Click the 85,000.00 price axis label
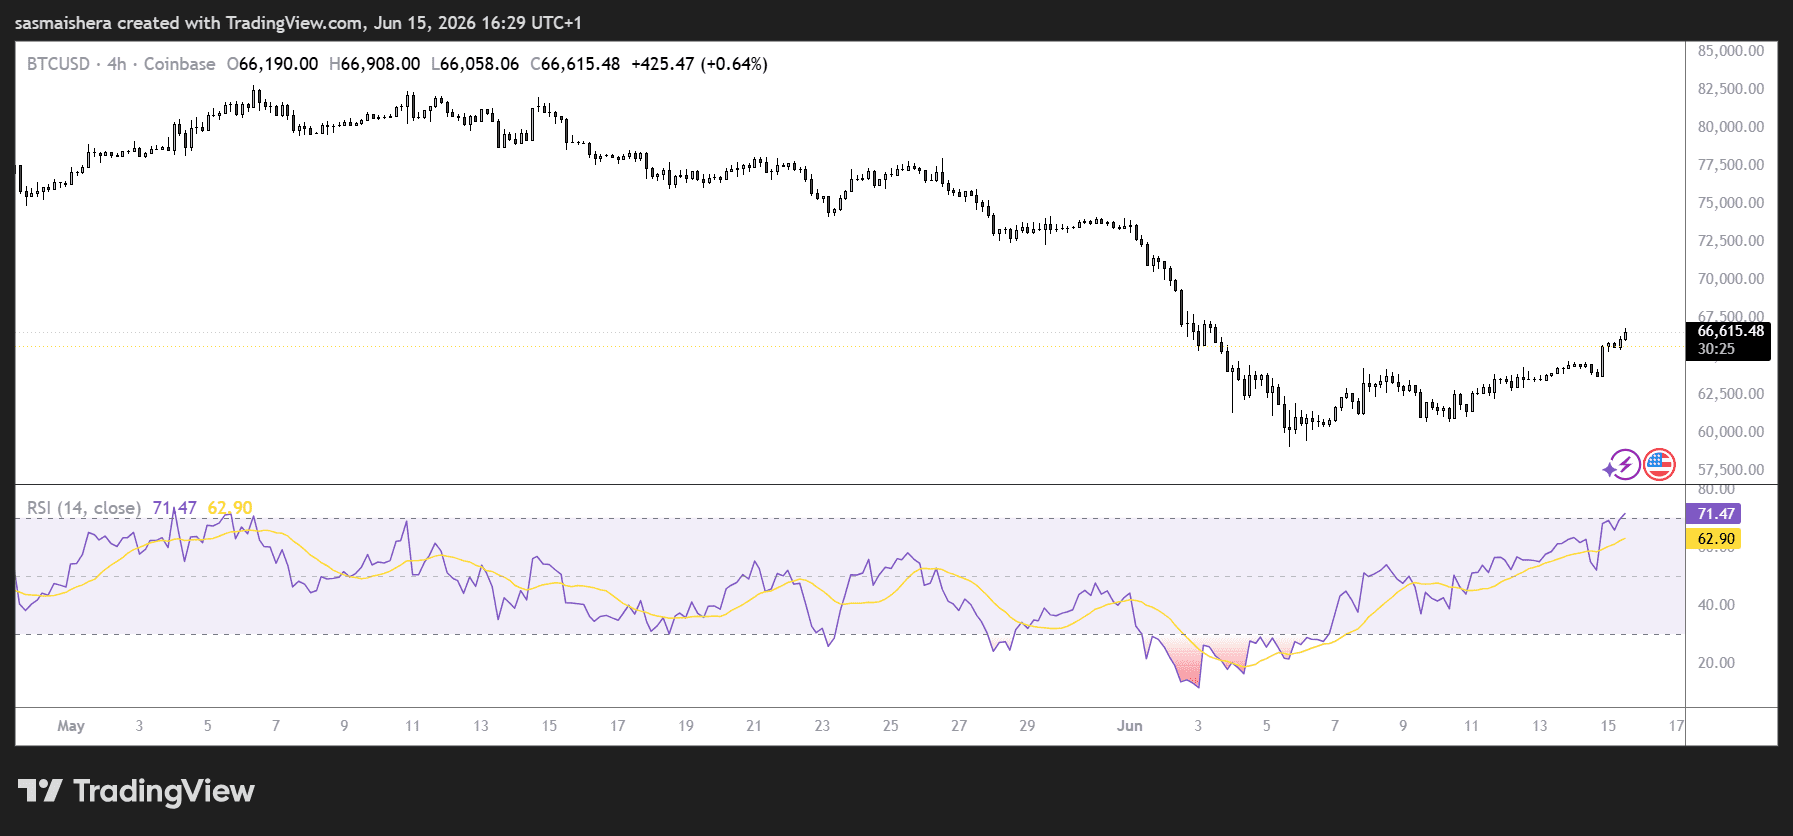Image resolution: width=1793 pixels, height=836 pixels. point(1731,51)
